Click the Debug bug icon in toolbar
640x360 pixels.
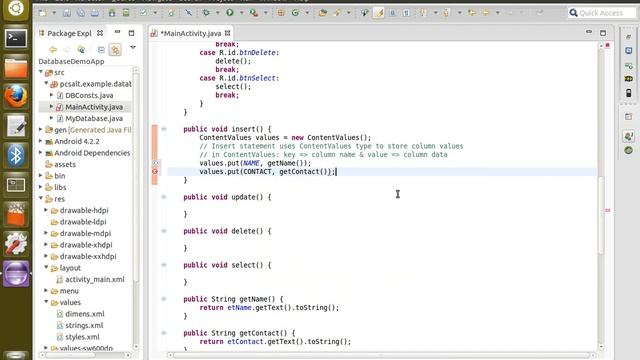point(206,13)
